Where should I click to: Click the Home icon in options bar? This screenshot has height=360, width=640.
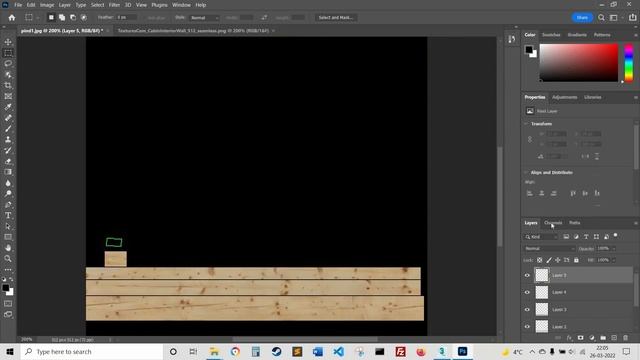tap(12, 18)
